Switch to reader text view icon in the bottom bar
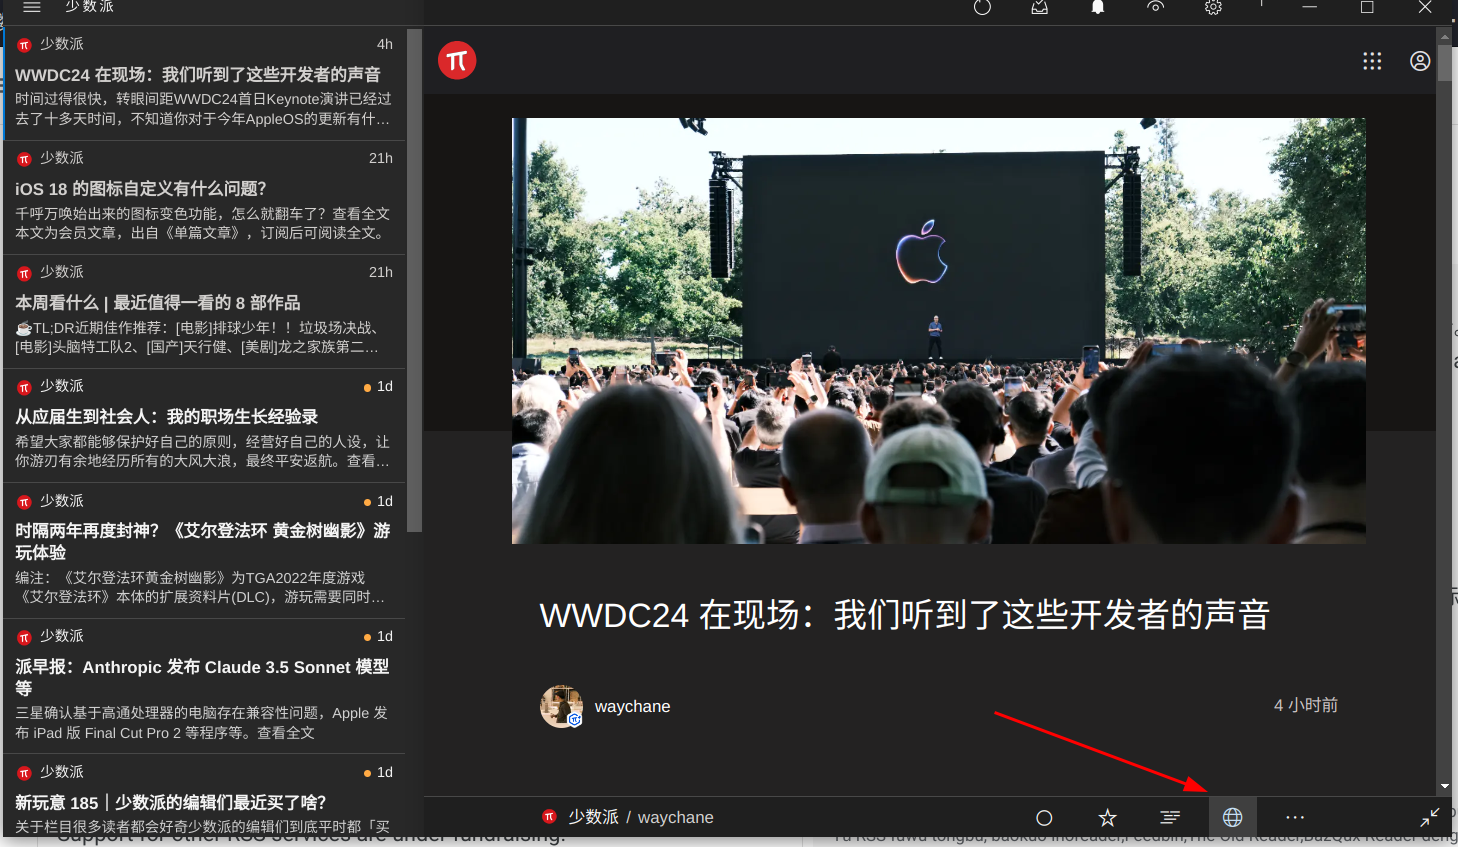This screenshot has height=847, width=1458. [1170, 818]
